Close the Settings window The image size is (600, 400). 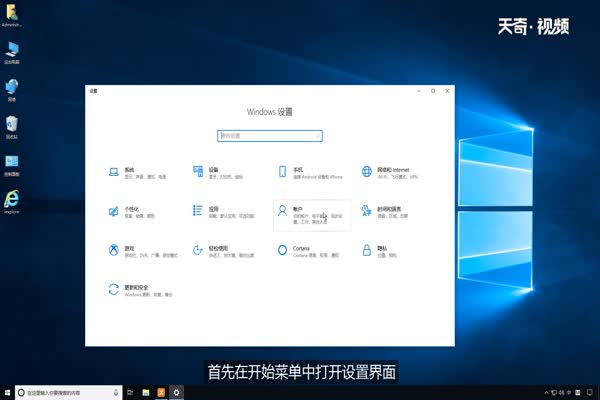click(x=447, y=91)
